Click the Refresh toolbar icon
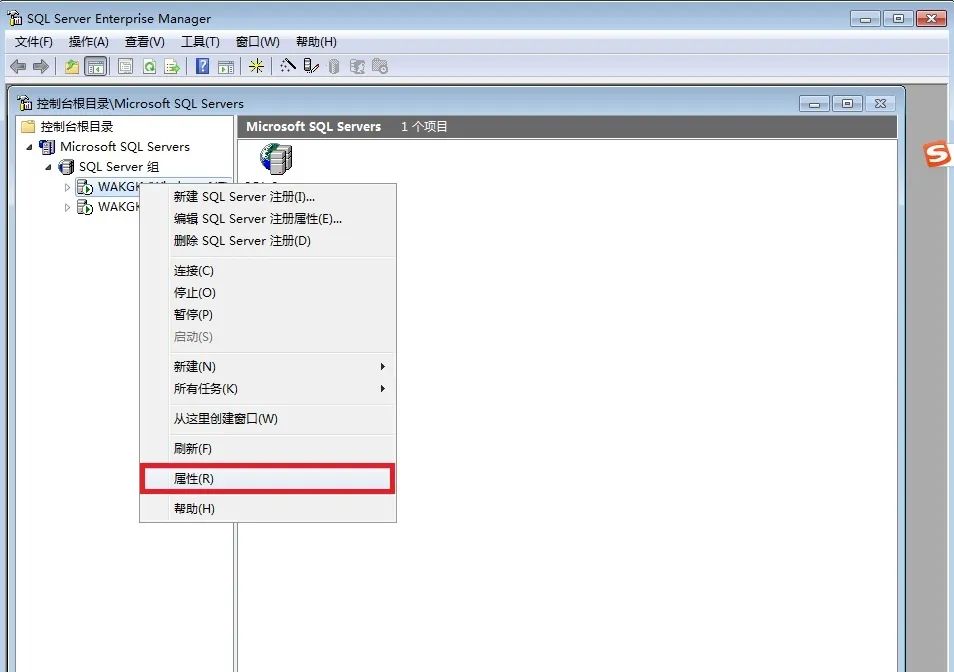 point(149,66)
